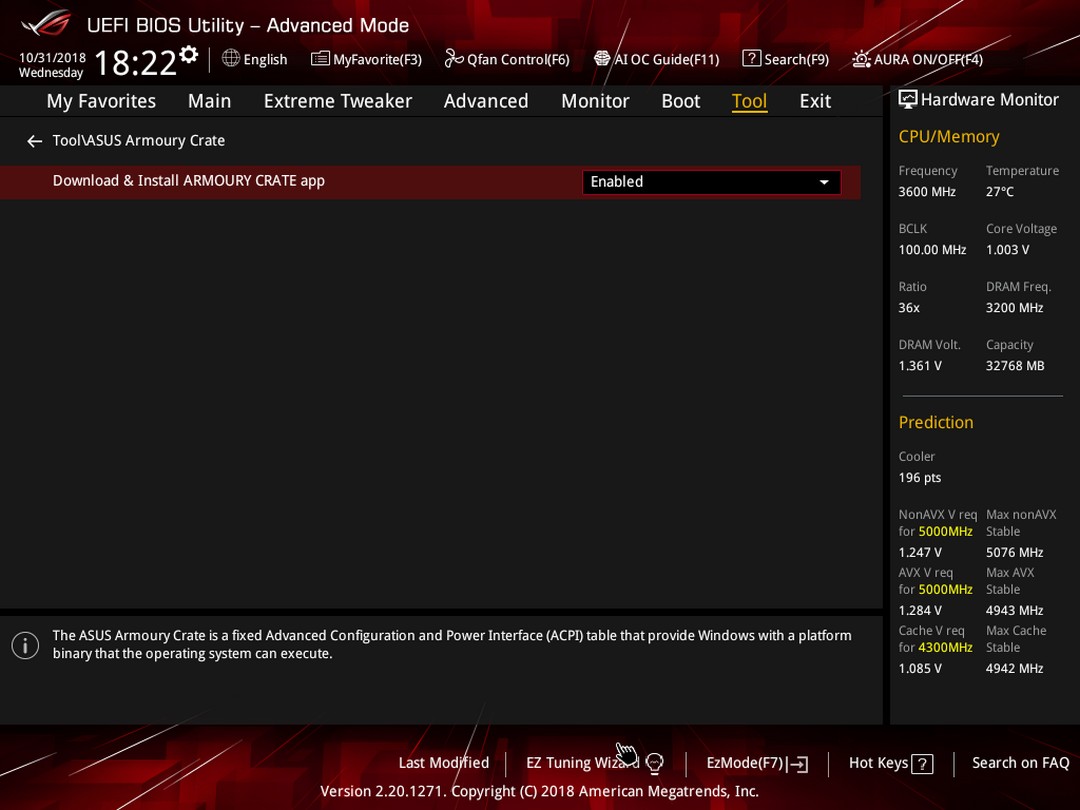Screen dimensions: 1080x810
Task: Click the 4942 MHz Max Cache value
Action: click(x=1015, y=668)
